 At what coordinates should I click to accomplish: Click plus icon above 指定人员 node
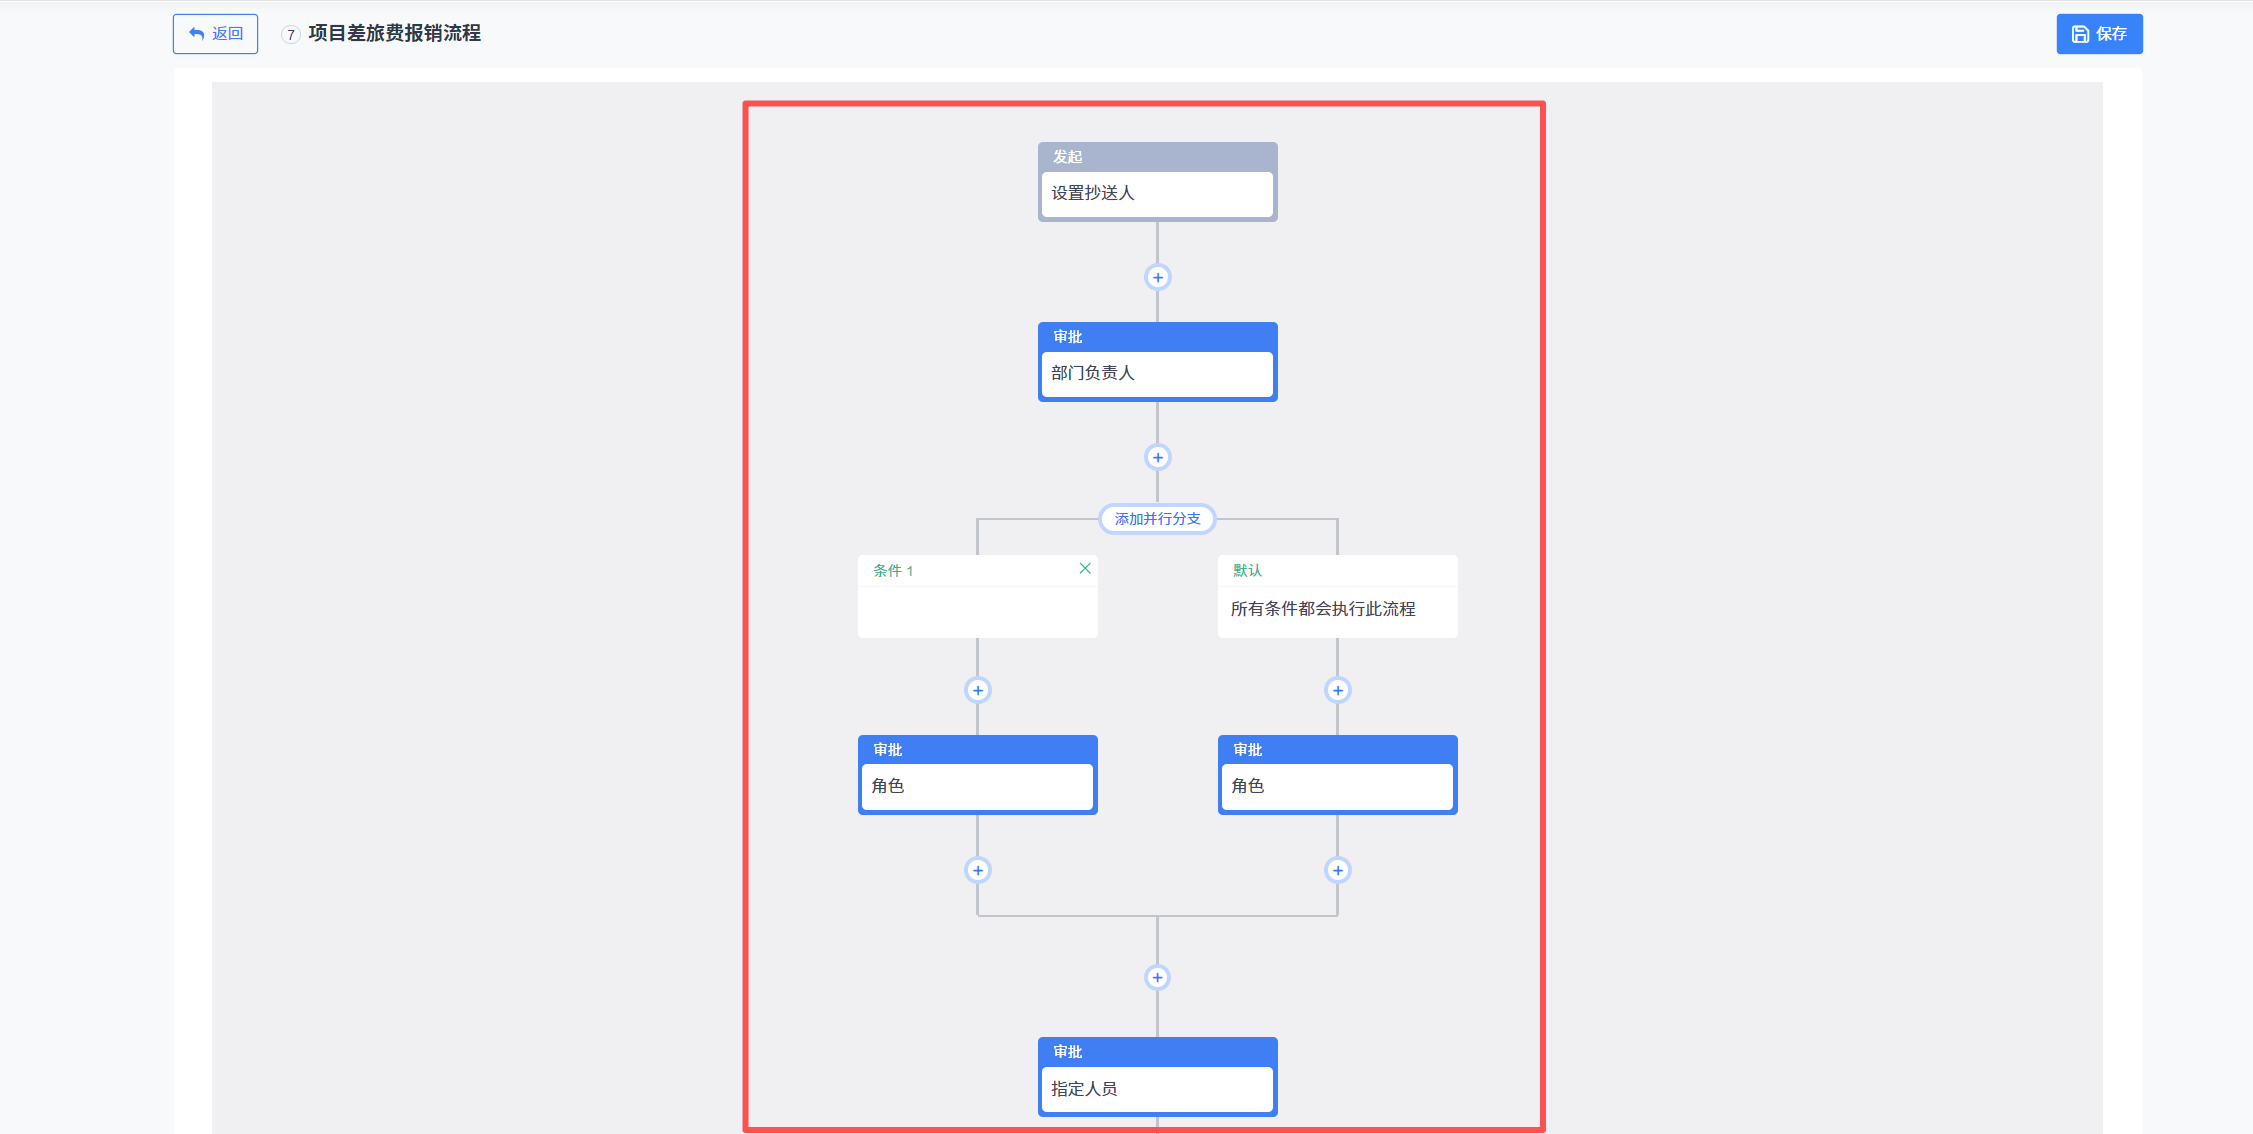tap(1157, 977)
